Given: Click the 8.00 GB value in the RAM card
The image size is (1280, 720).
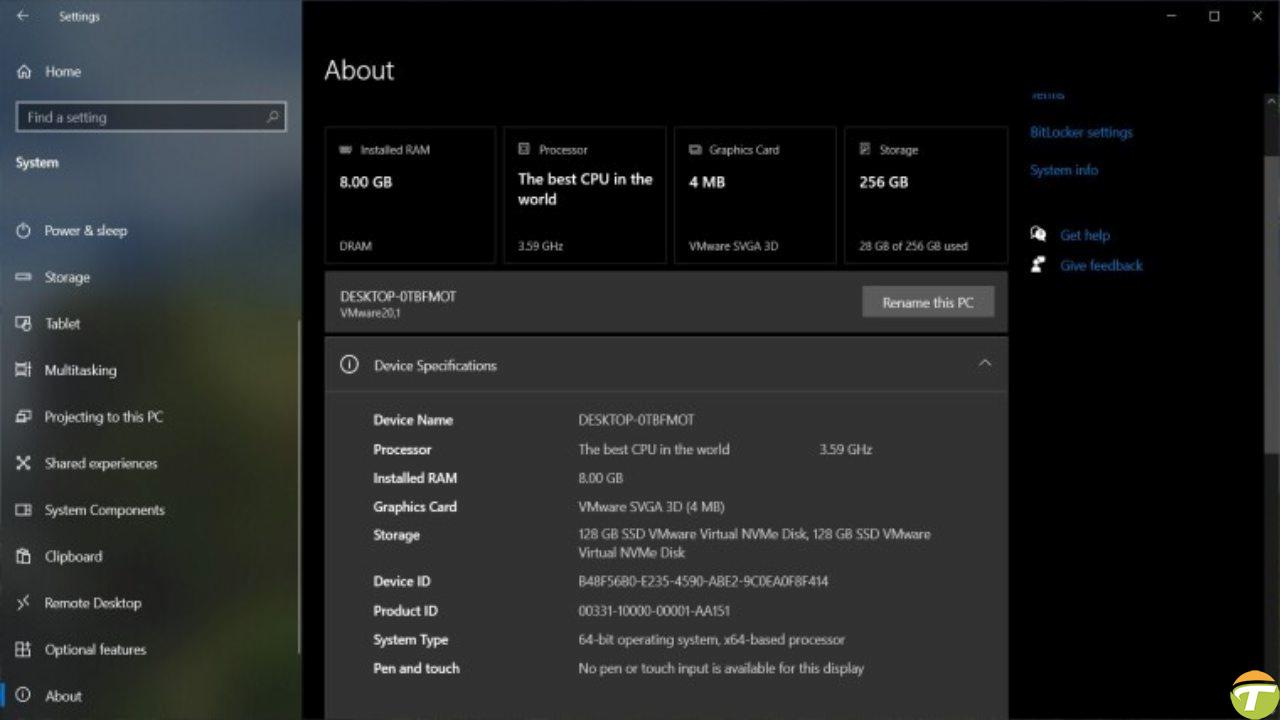Looking at the screenshot, I should 366,182.
